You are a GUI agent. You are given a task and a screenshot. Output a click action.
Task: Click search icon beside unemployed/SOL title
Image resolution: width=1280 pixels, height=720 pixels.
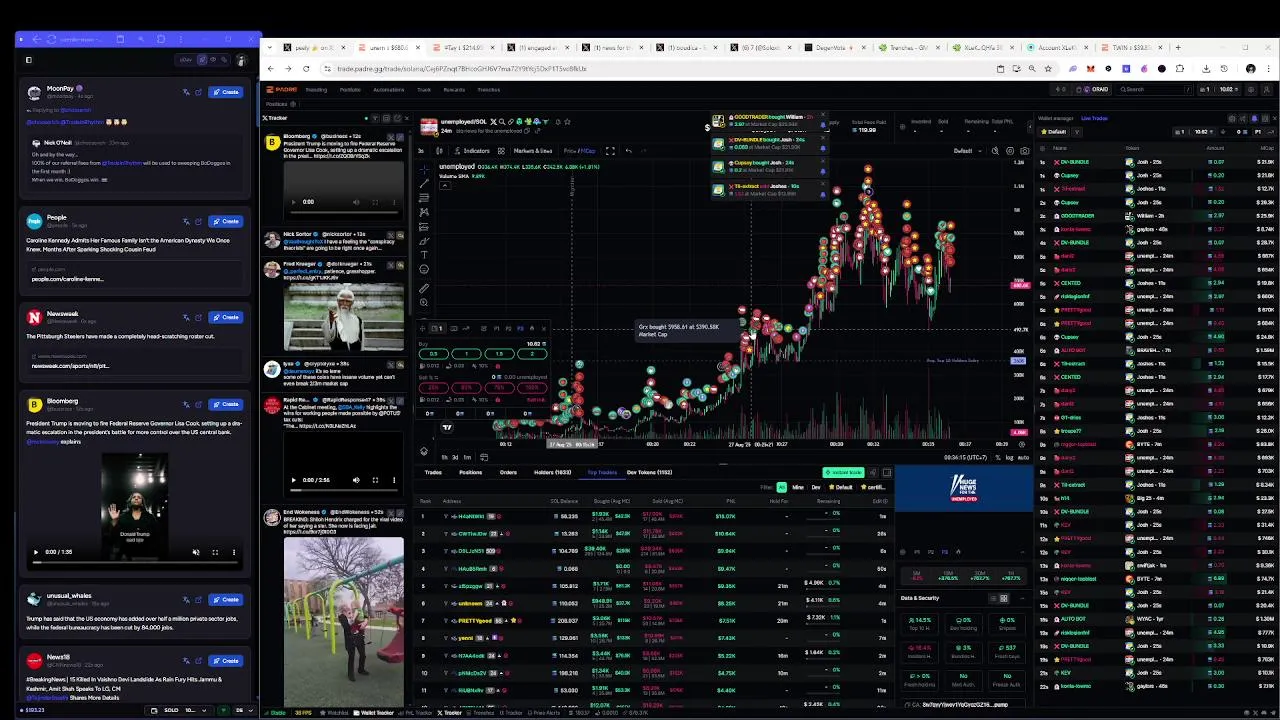502,122
